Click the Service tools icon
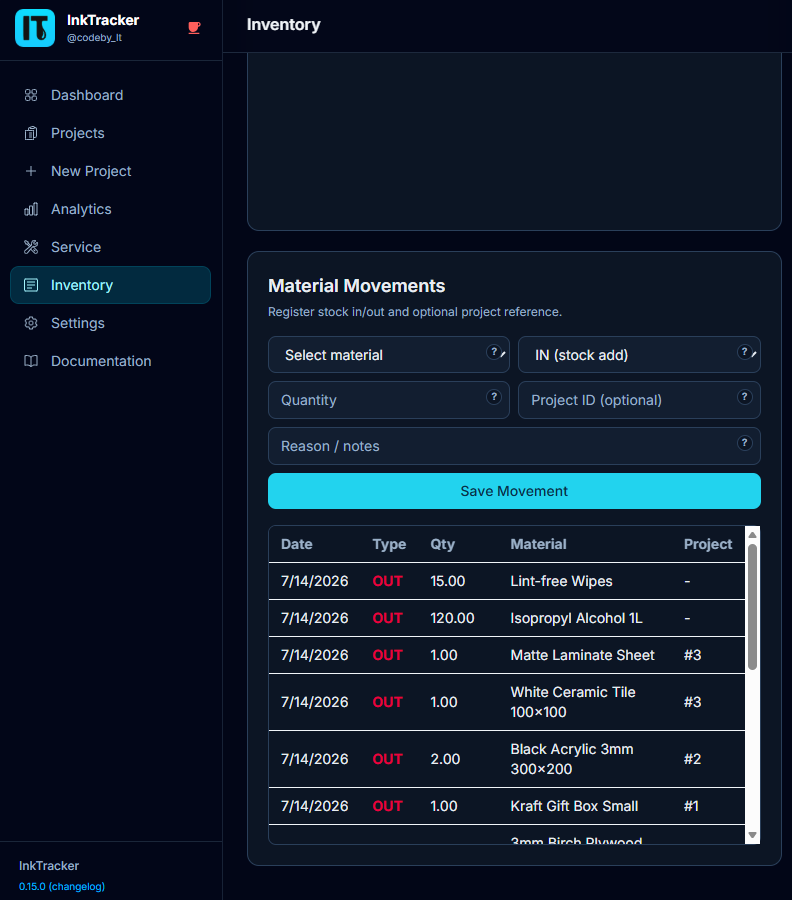The height and width of the screenshot is (900, 792). click(31, 247)
